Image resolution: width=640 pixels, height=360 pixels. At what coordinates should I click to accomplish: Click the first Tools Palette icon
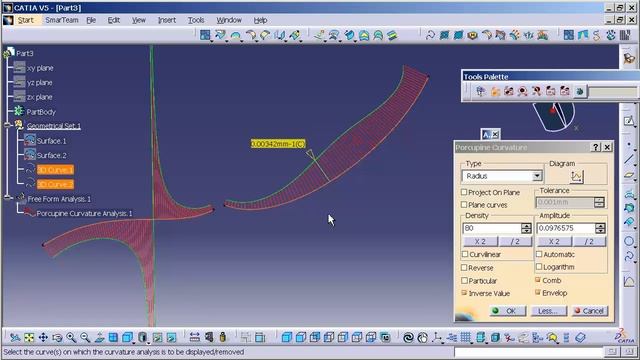(480, 91)
